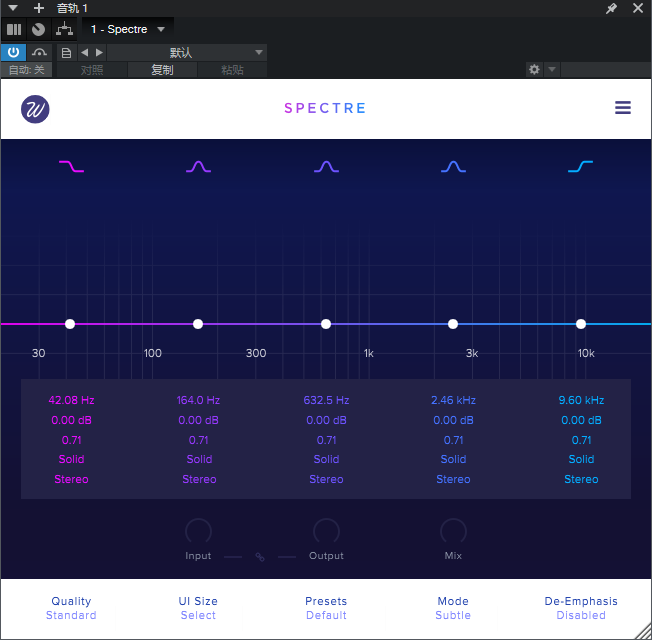Click the 632.5 Hz frequency value
Image resolution: width=652 pixels, height=640 pixels.
tap(326, 400)
